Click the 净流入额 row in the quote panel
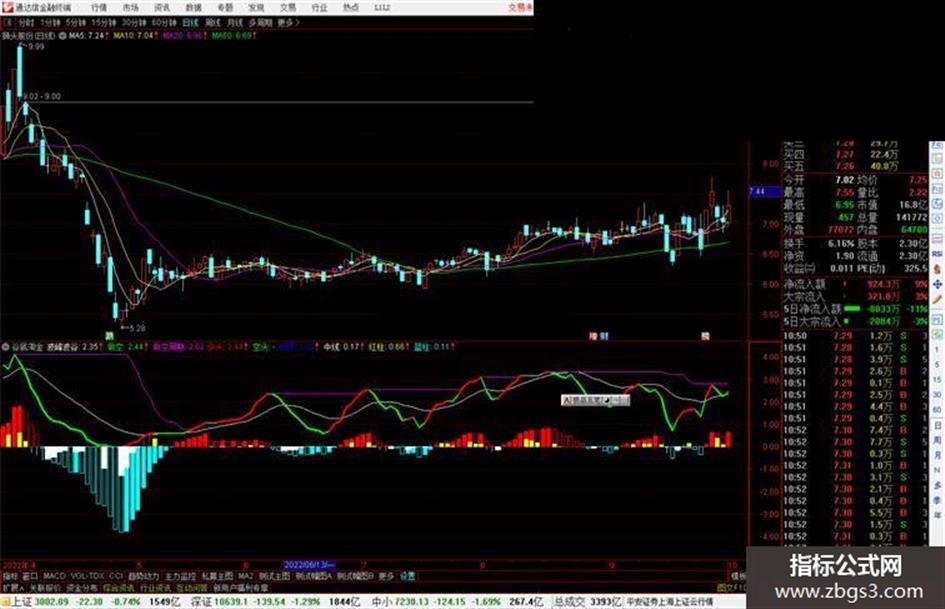This screenshot has height=609, width=945. click(855, 283)
